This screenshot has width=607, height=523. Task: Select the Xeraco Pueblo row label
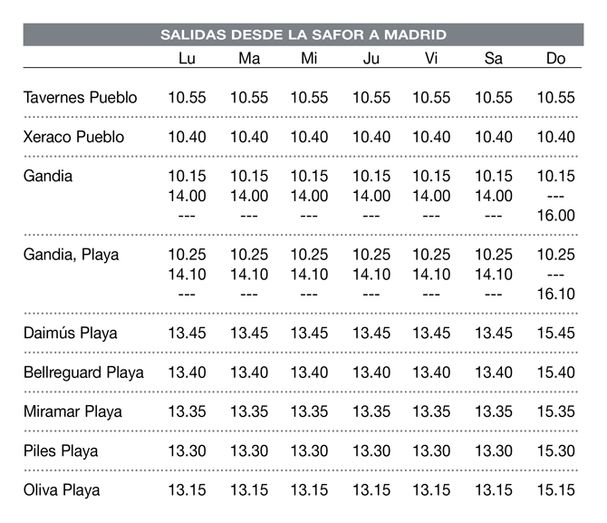[74, 137]
